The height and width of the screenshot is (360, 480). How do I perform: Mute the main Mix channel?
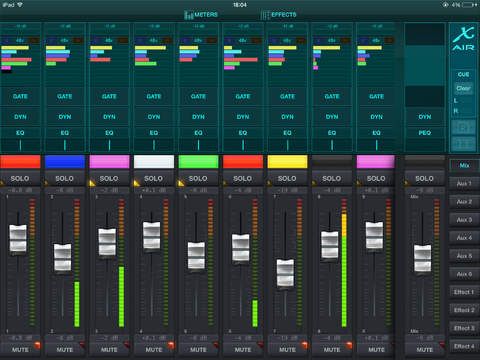[424, 350]
